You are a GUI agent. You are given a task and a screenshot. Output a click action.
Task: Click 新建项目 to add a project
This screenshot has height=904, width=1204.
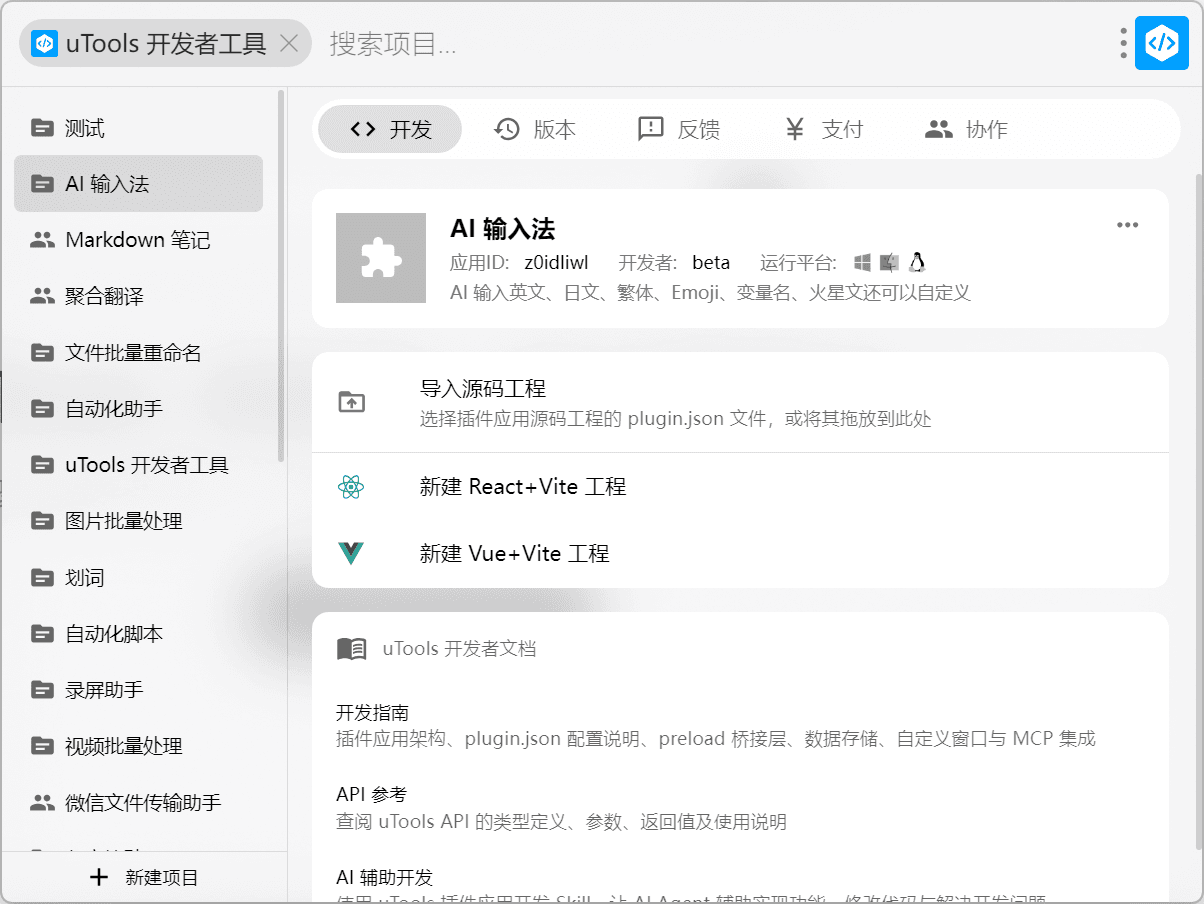[144, 878]
